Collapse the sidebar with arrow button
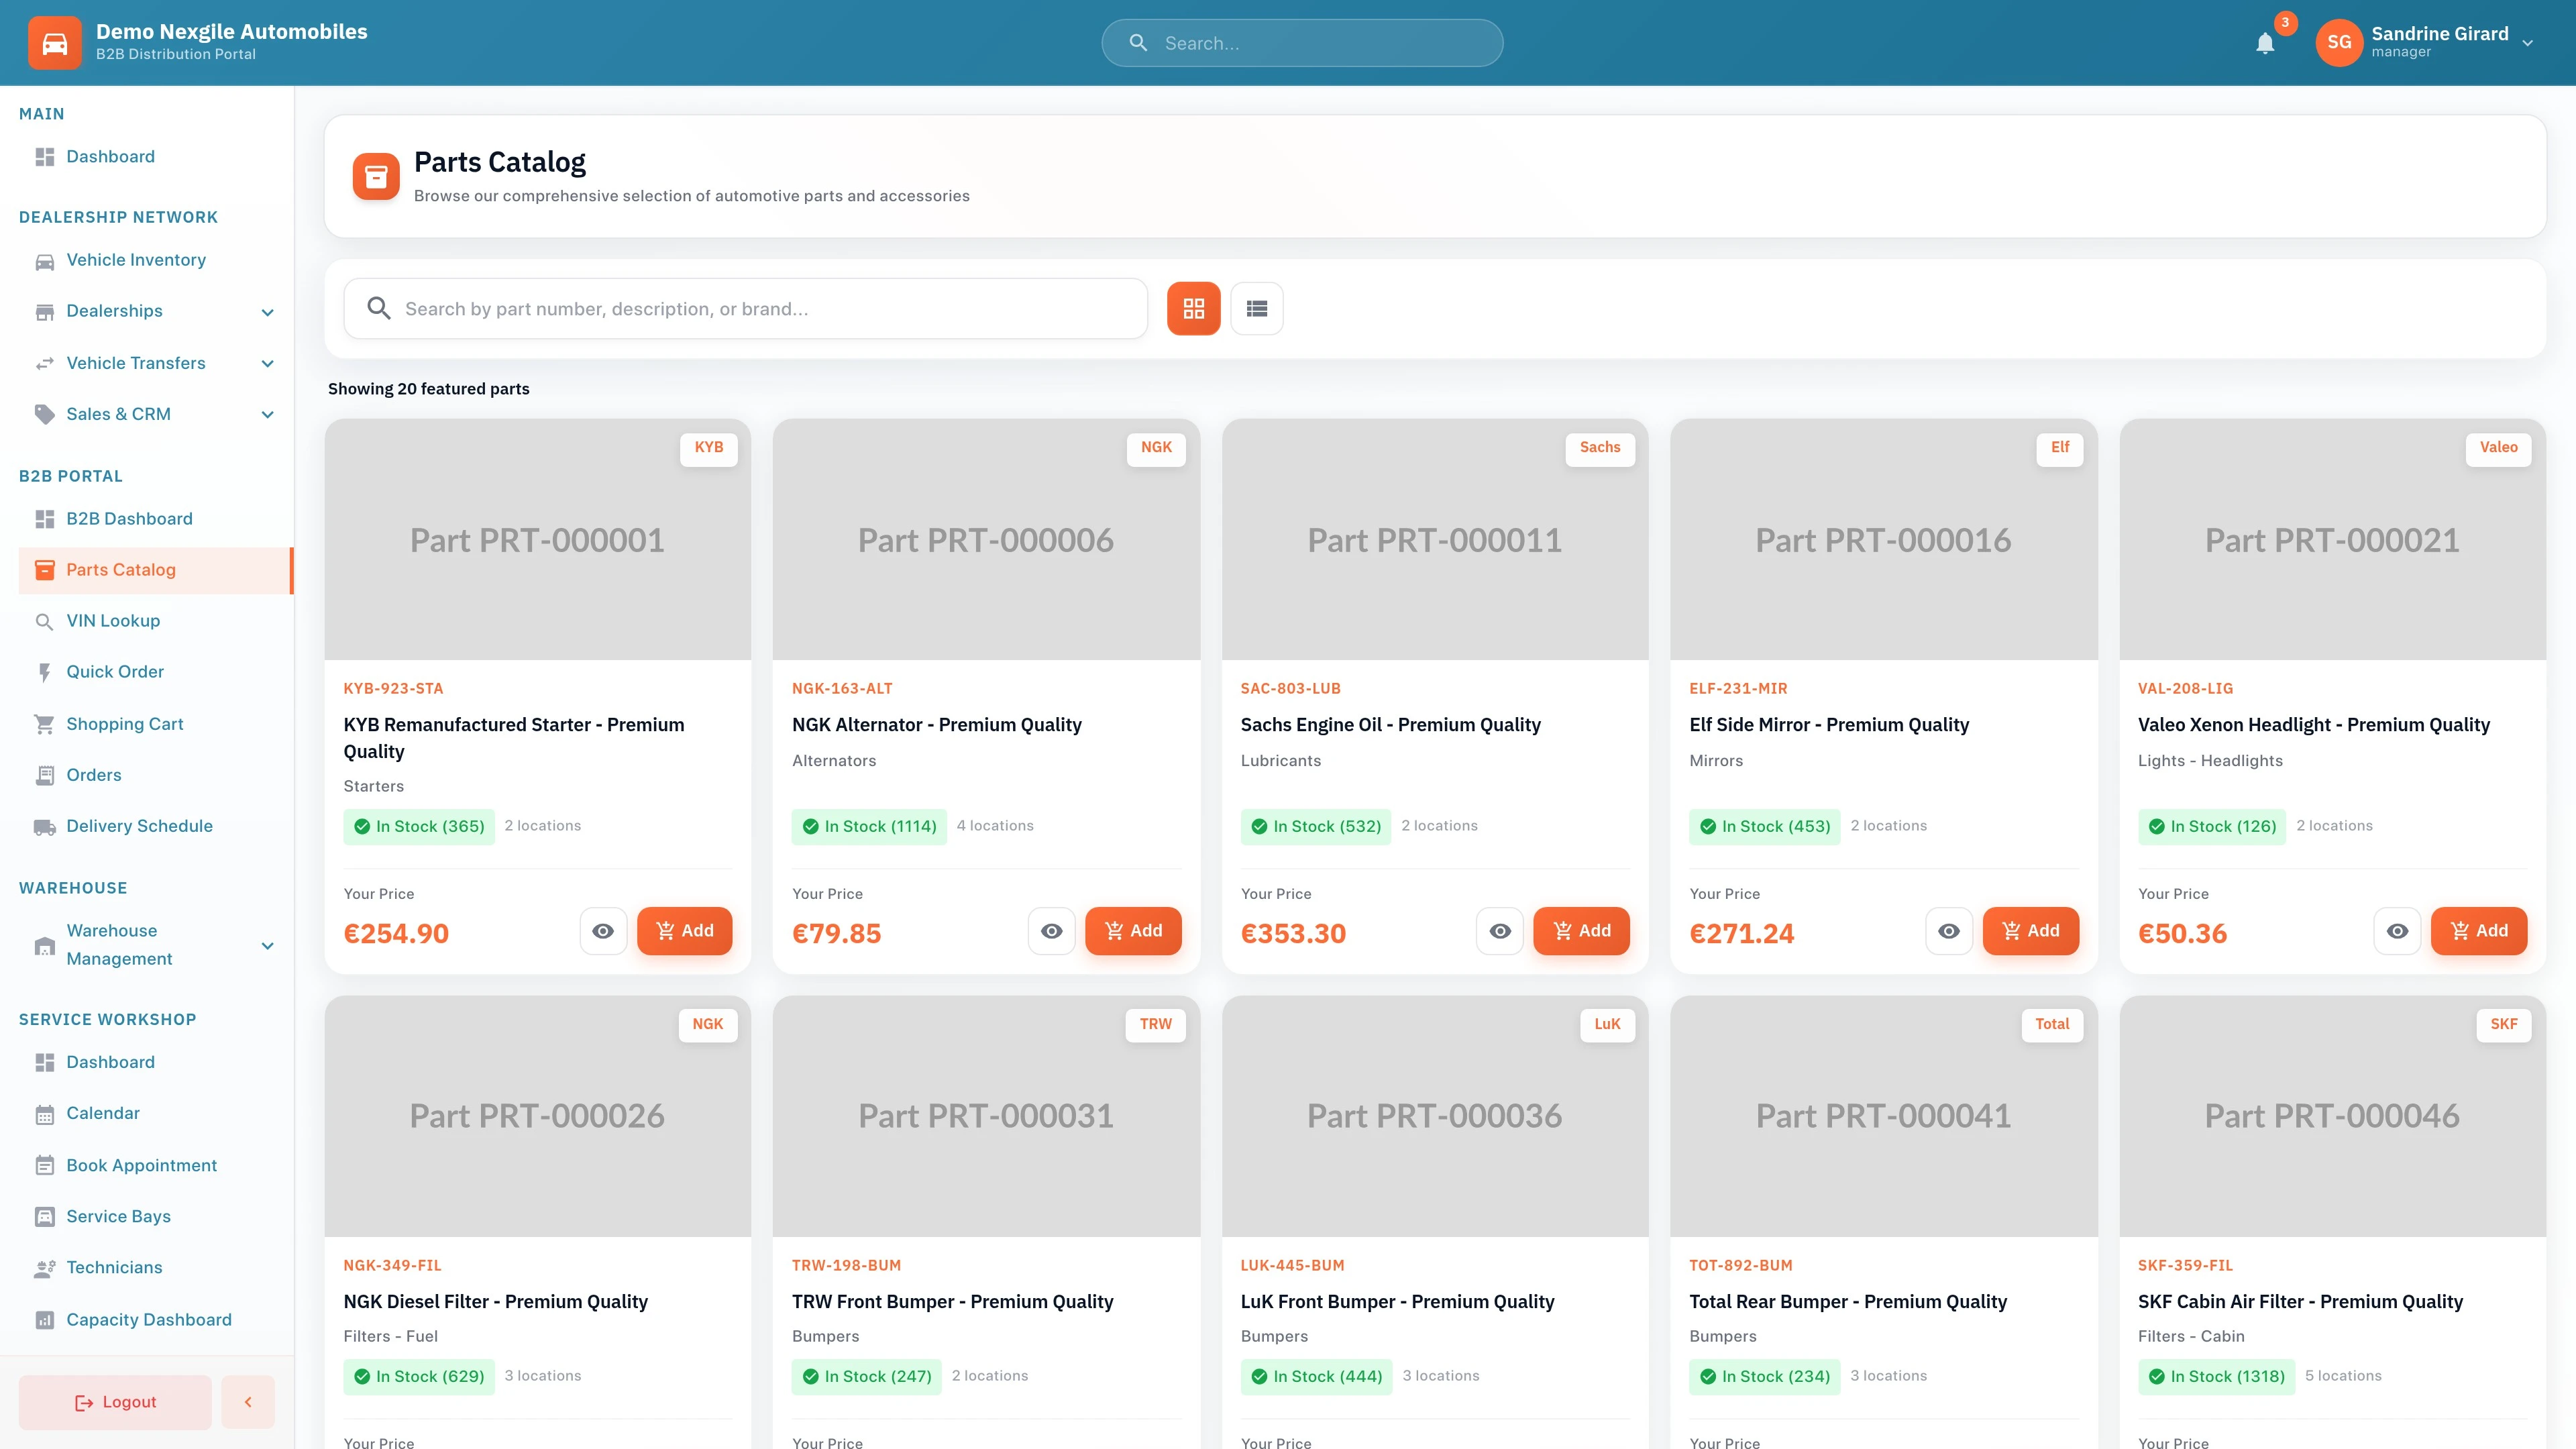The image size is (2576, 1449). click(x=248, y=1402)
